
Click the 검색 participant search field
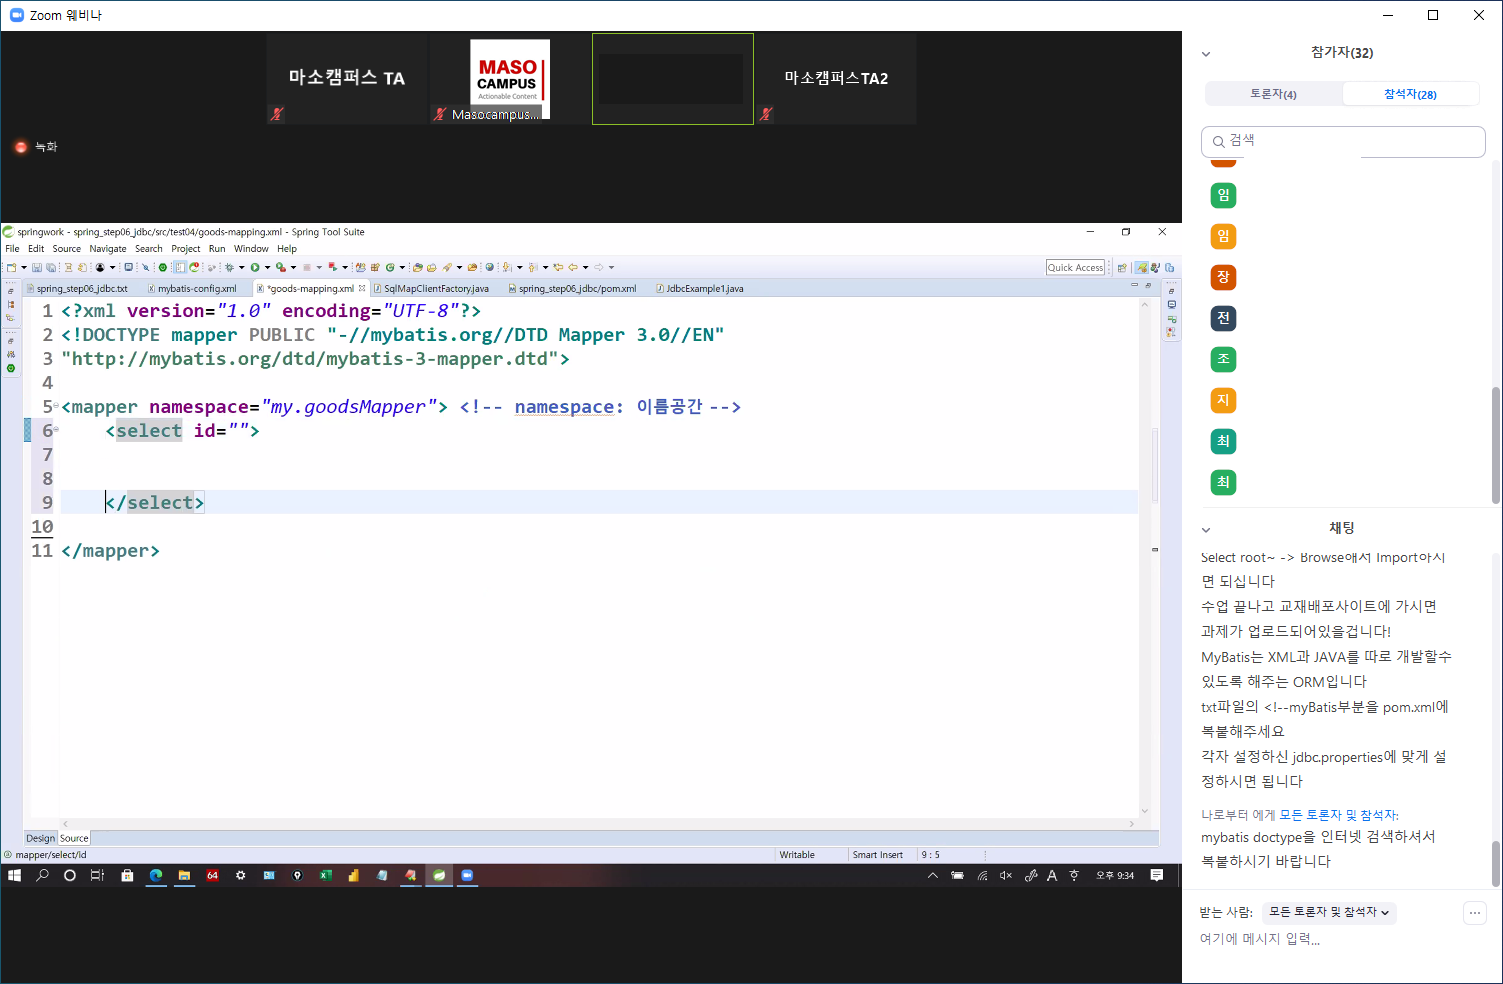click(x=1343, y=141)
